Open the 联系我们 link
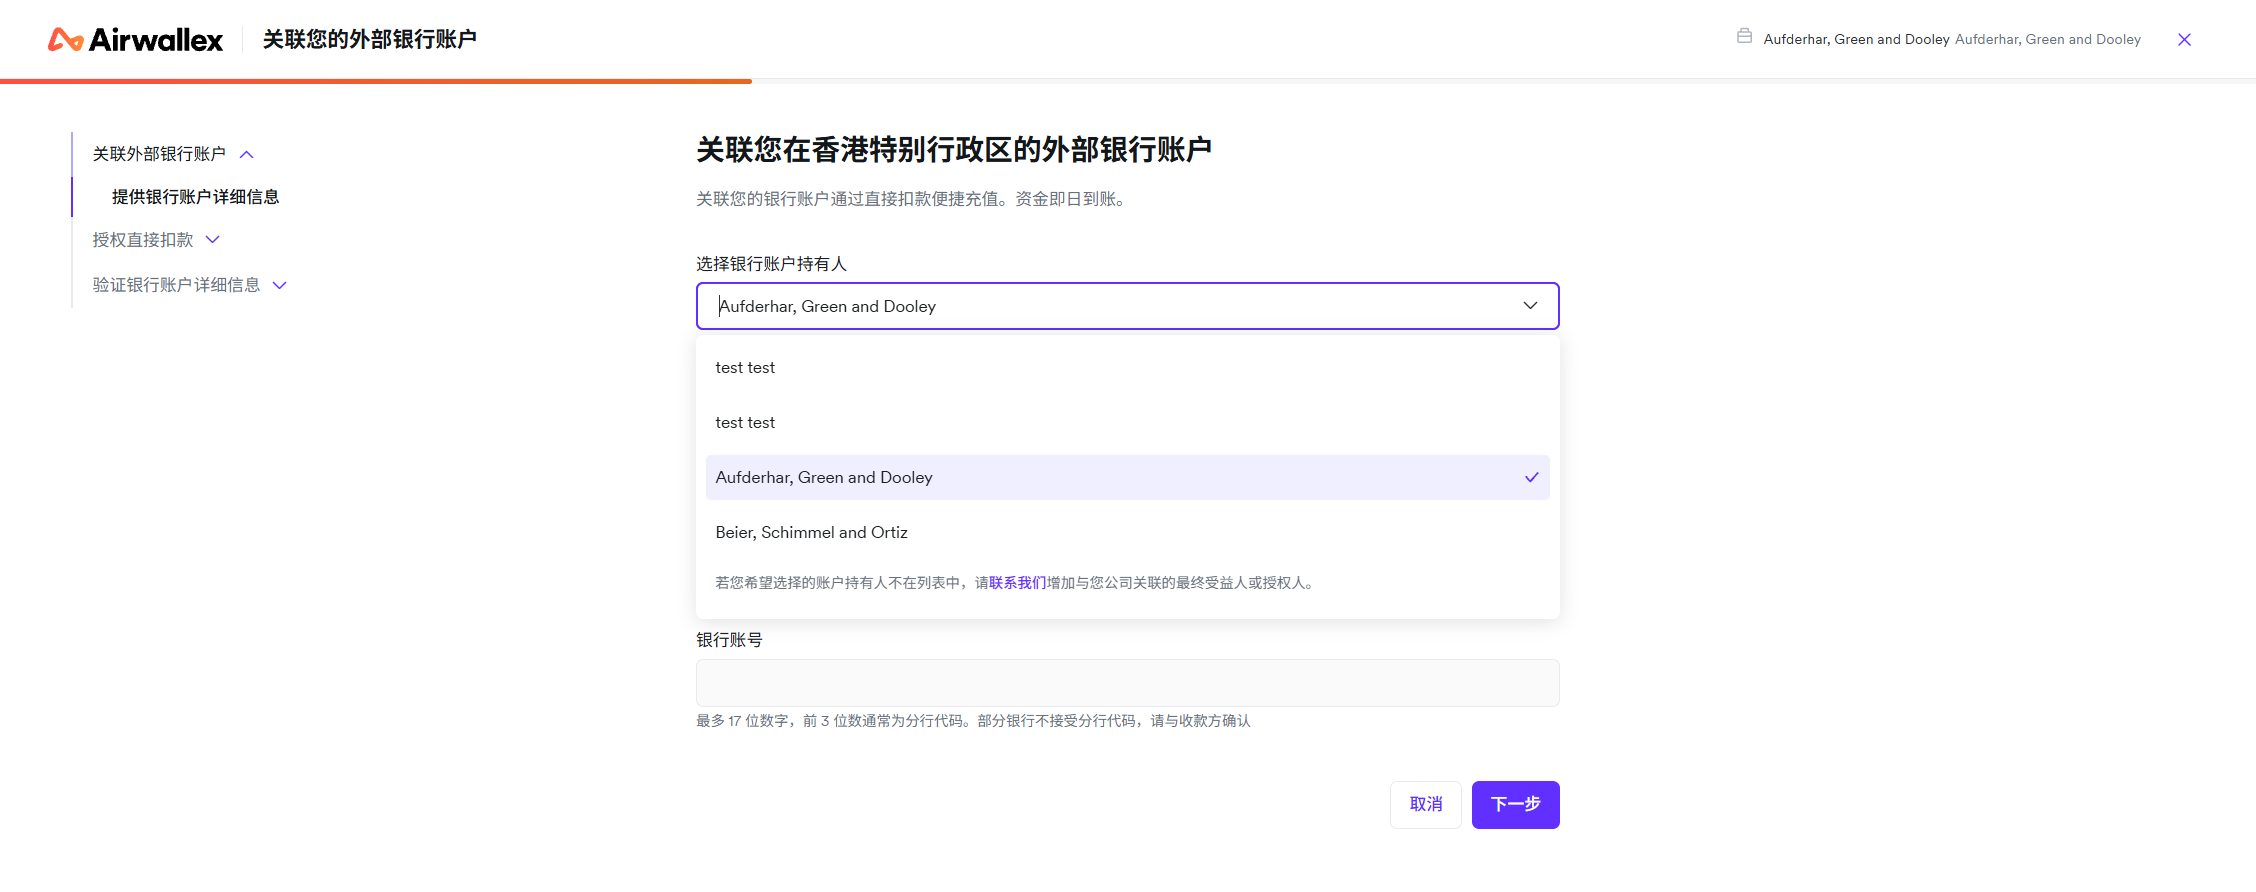This screenshot has height=892, width=2256. [1017, 583]
